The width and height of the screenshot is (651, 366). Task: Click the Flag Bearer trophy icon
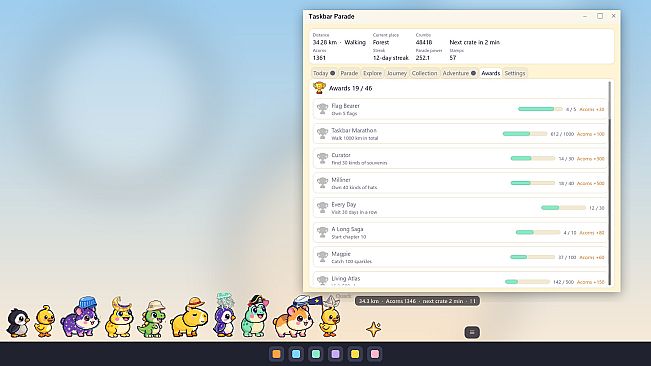322,109
